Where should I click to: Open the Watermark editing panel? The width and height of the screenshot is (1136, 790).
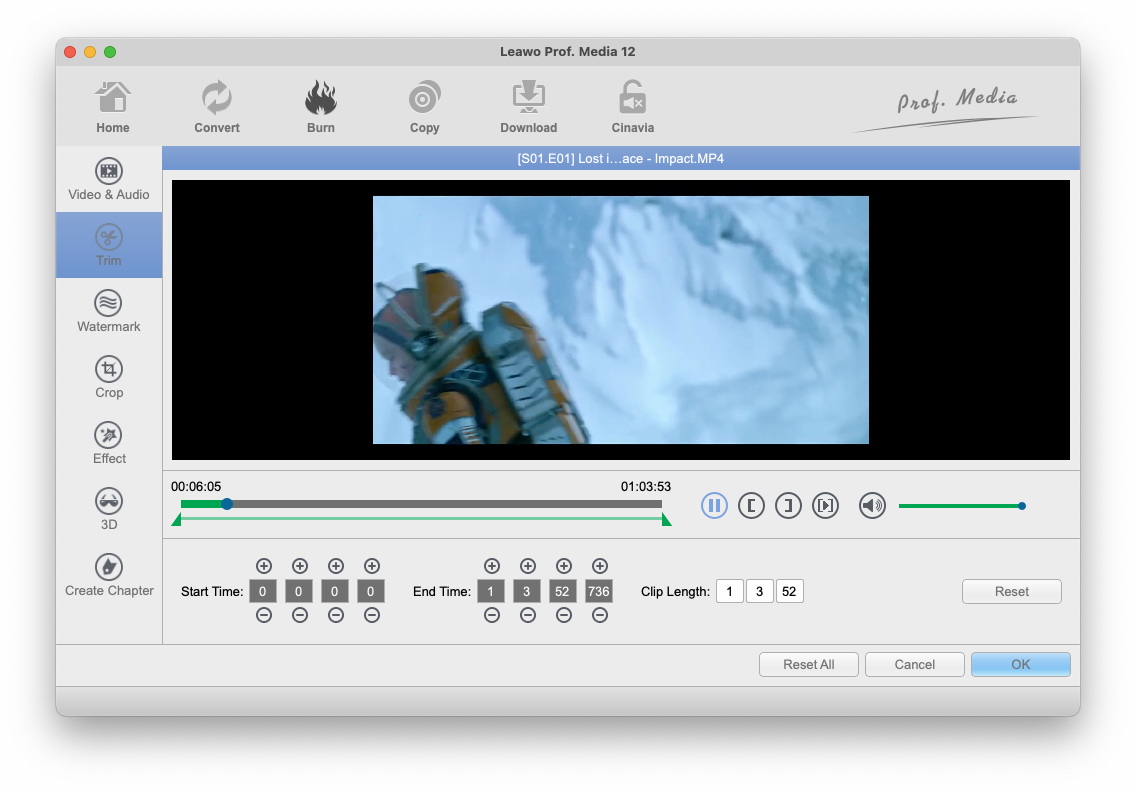click(109, 311)
